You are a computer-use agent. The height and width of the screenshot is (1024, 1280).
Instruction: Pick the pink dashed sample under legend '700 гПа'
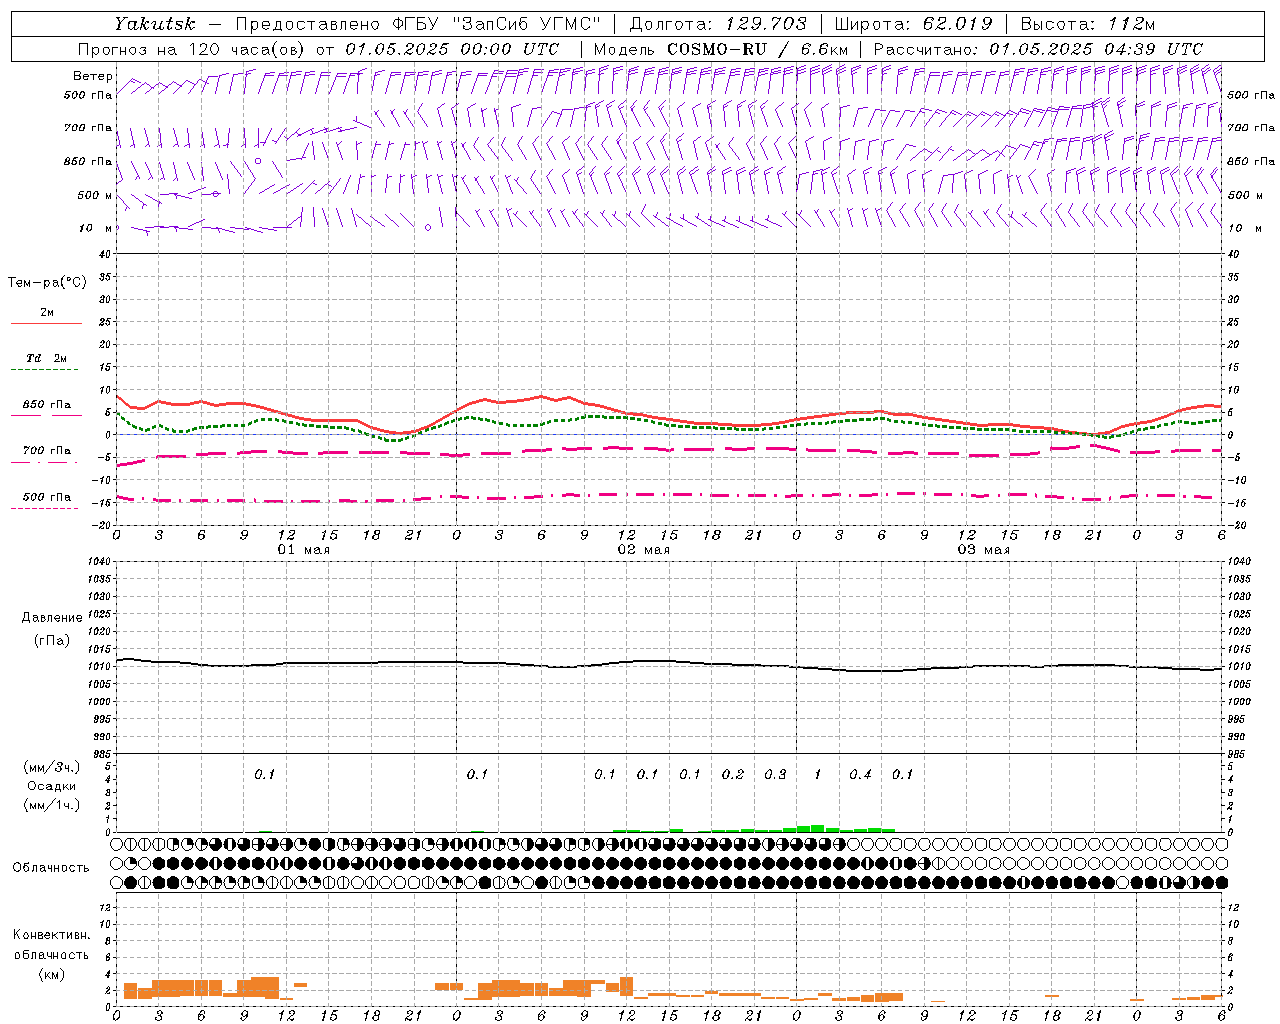tap(45, 462)
